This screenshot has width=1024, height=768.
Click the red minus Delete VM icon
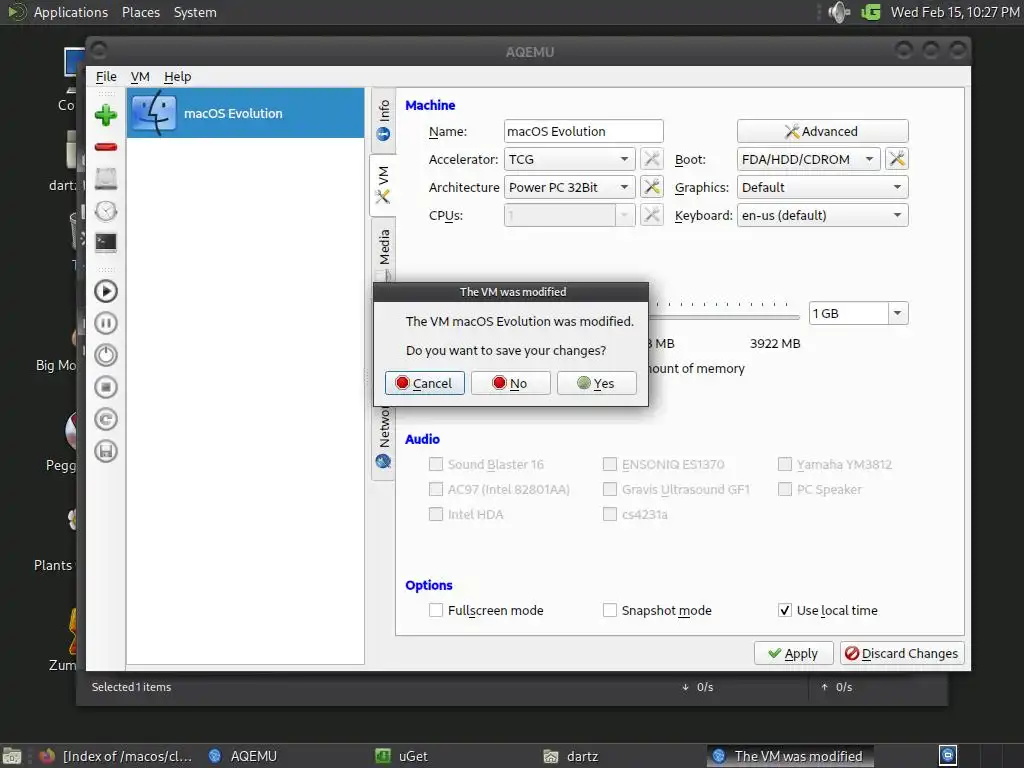pos(106,148)
